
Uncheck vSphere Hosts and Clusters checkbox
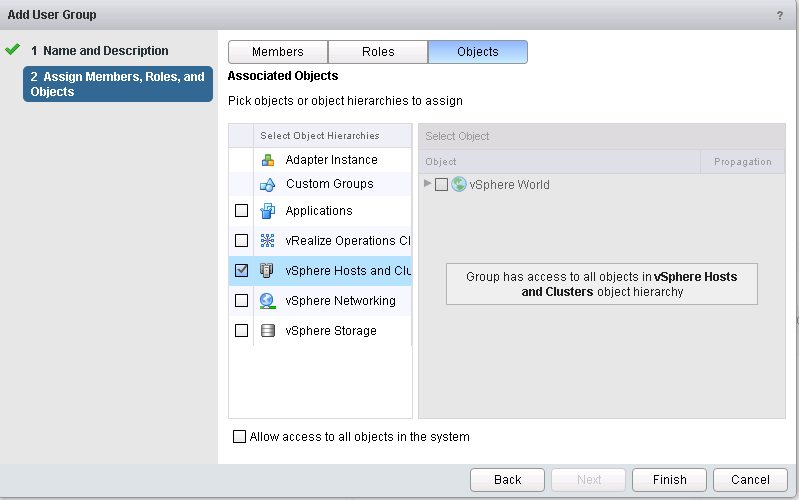pos(242,270)
